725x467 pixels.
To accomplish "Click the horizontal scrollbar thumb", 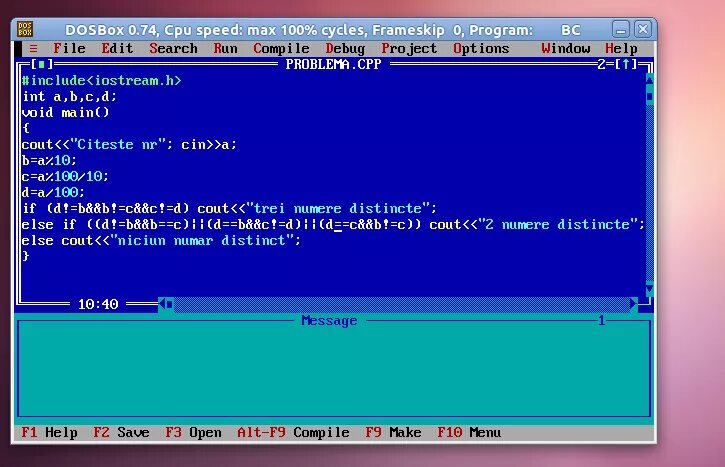I will [x=170, y=304].
